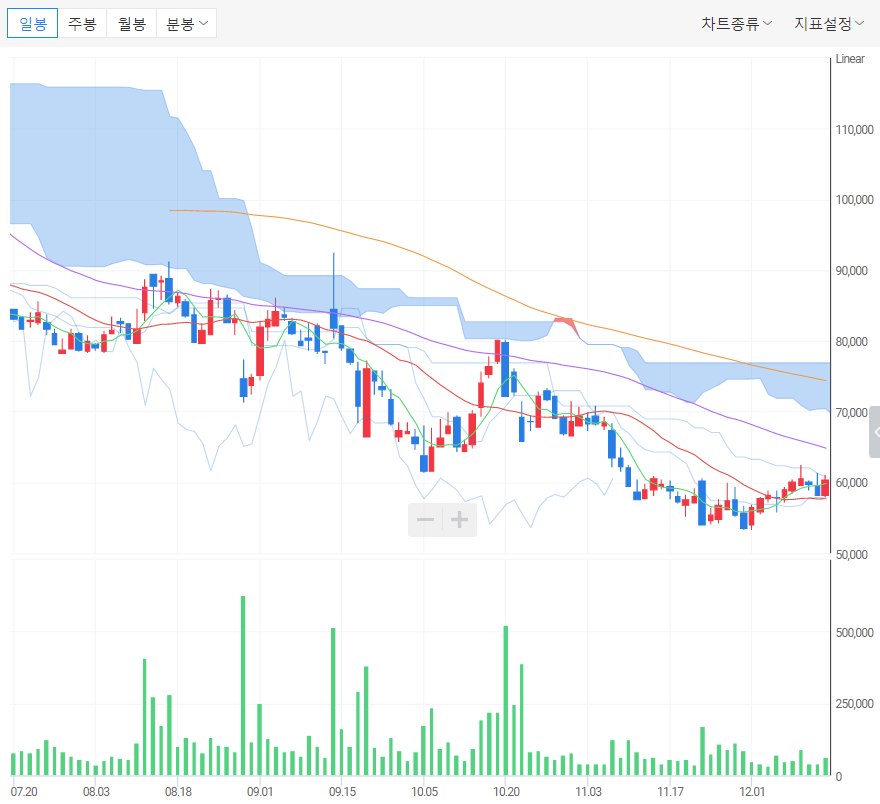Switch to the 월봉 monthly chart tab
This screenshot has height=804, width=880.
pos(131,24)
